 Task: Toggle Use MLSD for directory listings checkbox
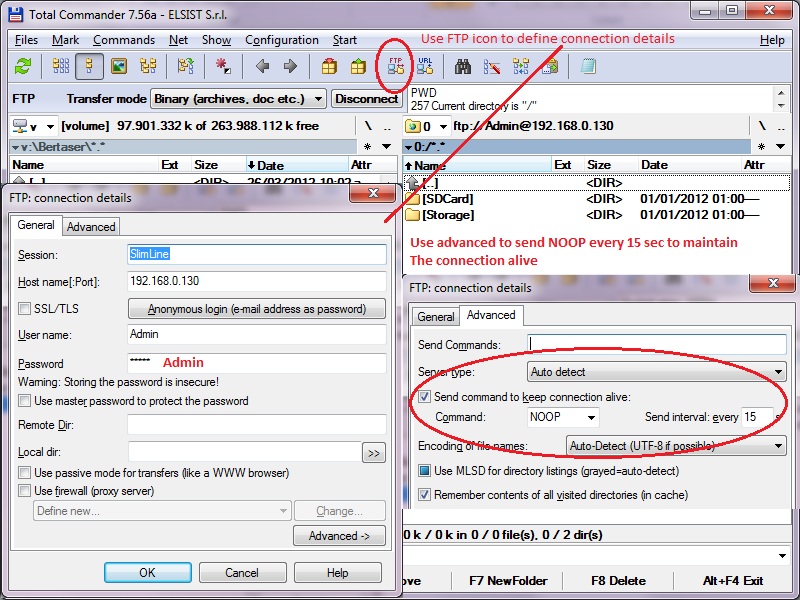click(424, 470)
